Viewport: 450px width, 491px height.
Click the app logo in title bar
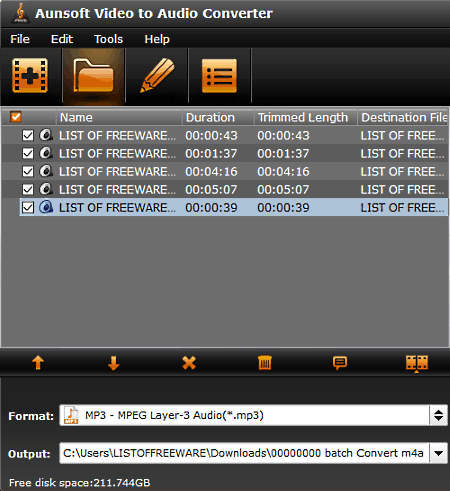point(20,13)
